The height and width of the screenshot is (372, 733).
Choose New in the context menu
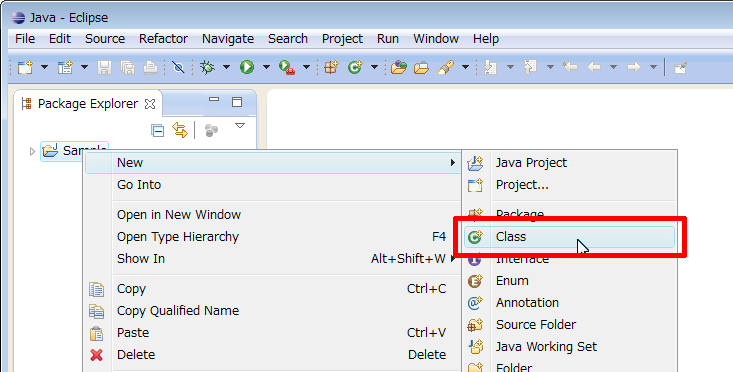click(x=273, y=163)
